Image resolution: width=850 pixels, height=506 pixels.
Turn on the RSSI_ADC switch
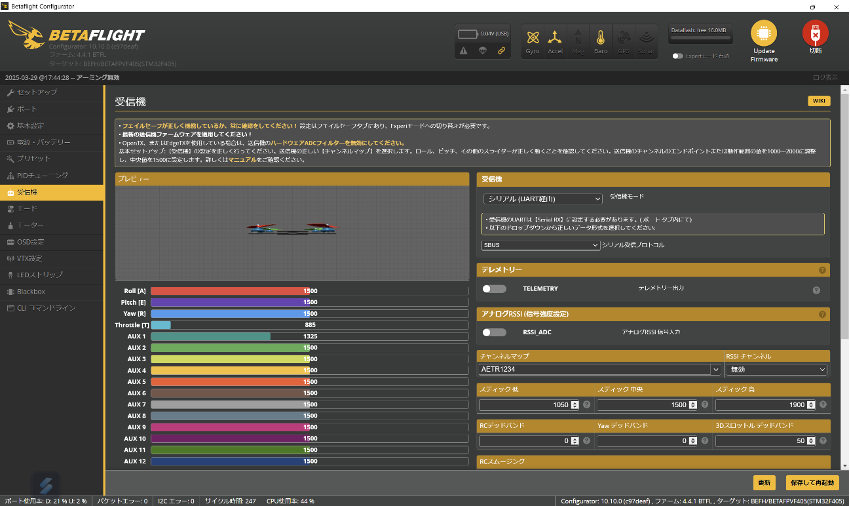(494, 332)
